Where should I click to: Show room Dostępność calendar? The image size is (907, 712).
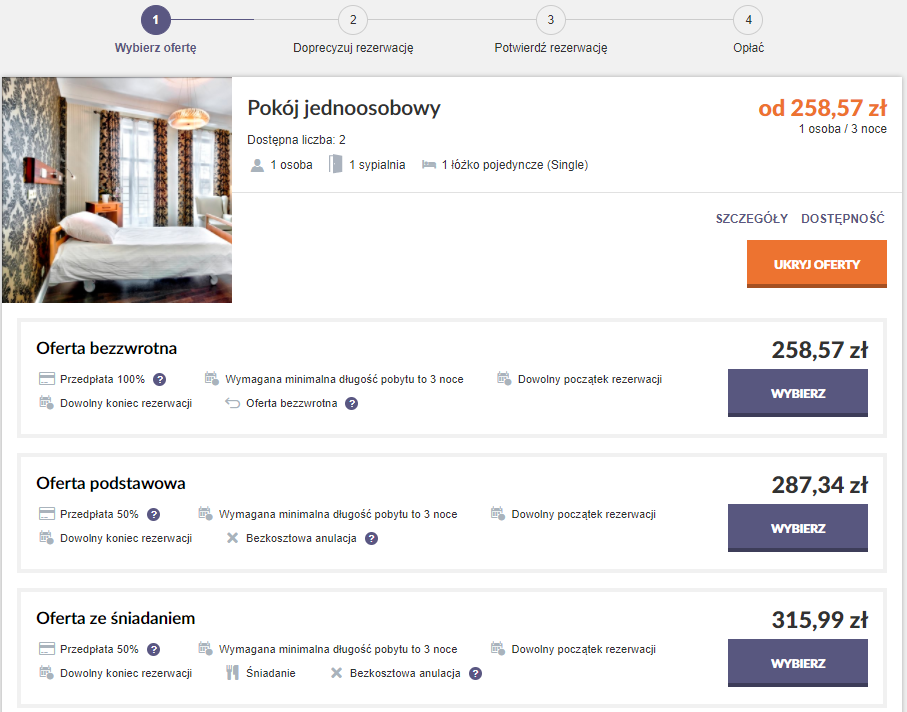point(842,219)
